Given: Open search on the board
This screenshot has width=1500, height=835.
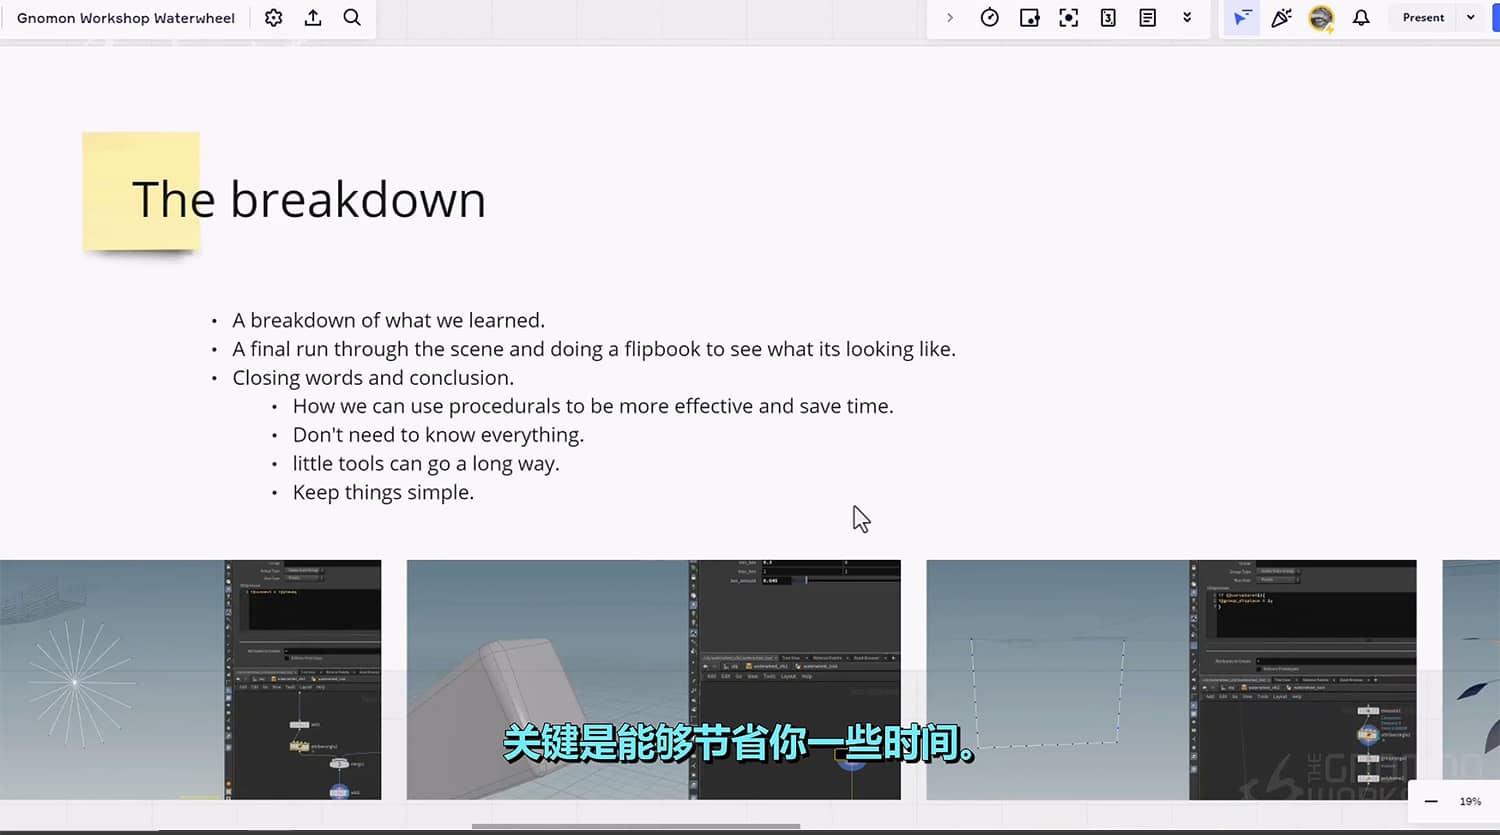Looking at the screenshot, I should 349,17.
